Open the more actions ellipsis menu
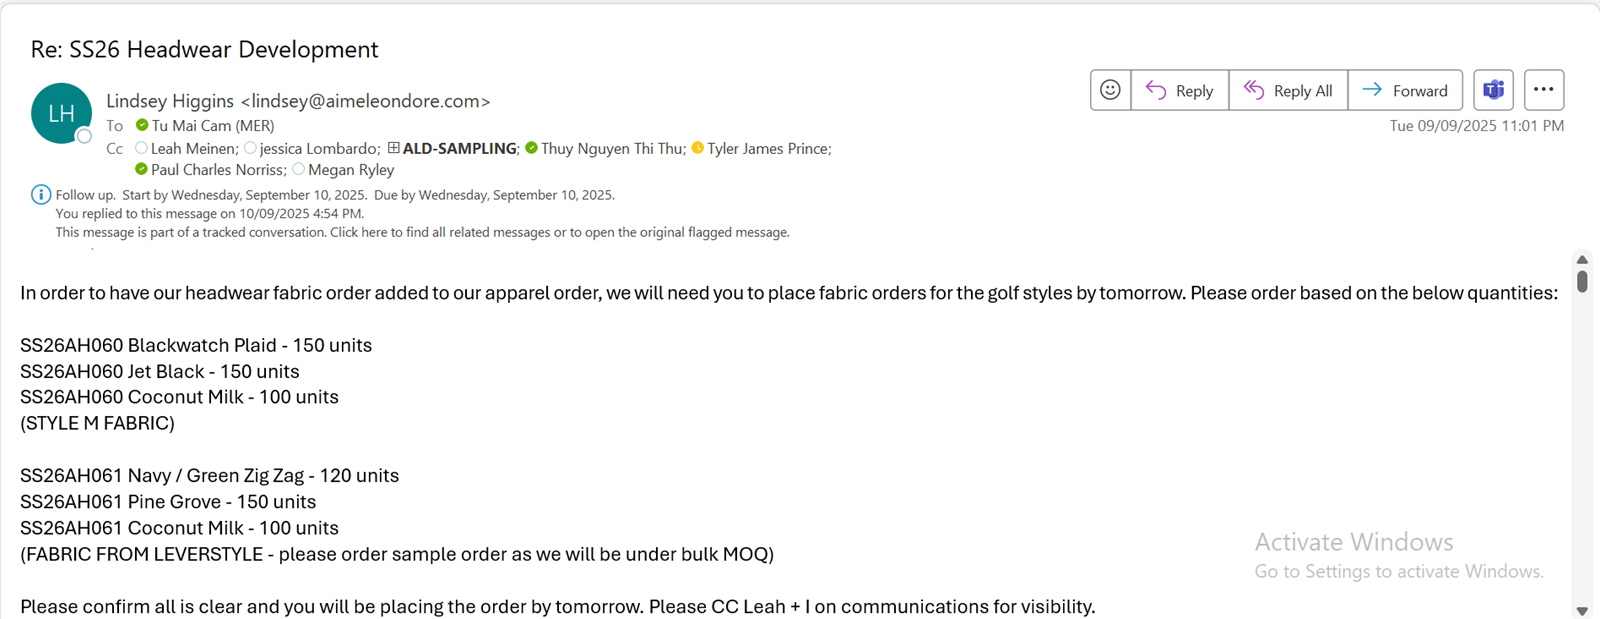This screenshot has width=1600, height=619. pos(1544,90)
